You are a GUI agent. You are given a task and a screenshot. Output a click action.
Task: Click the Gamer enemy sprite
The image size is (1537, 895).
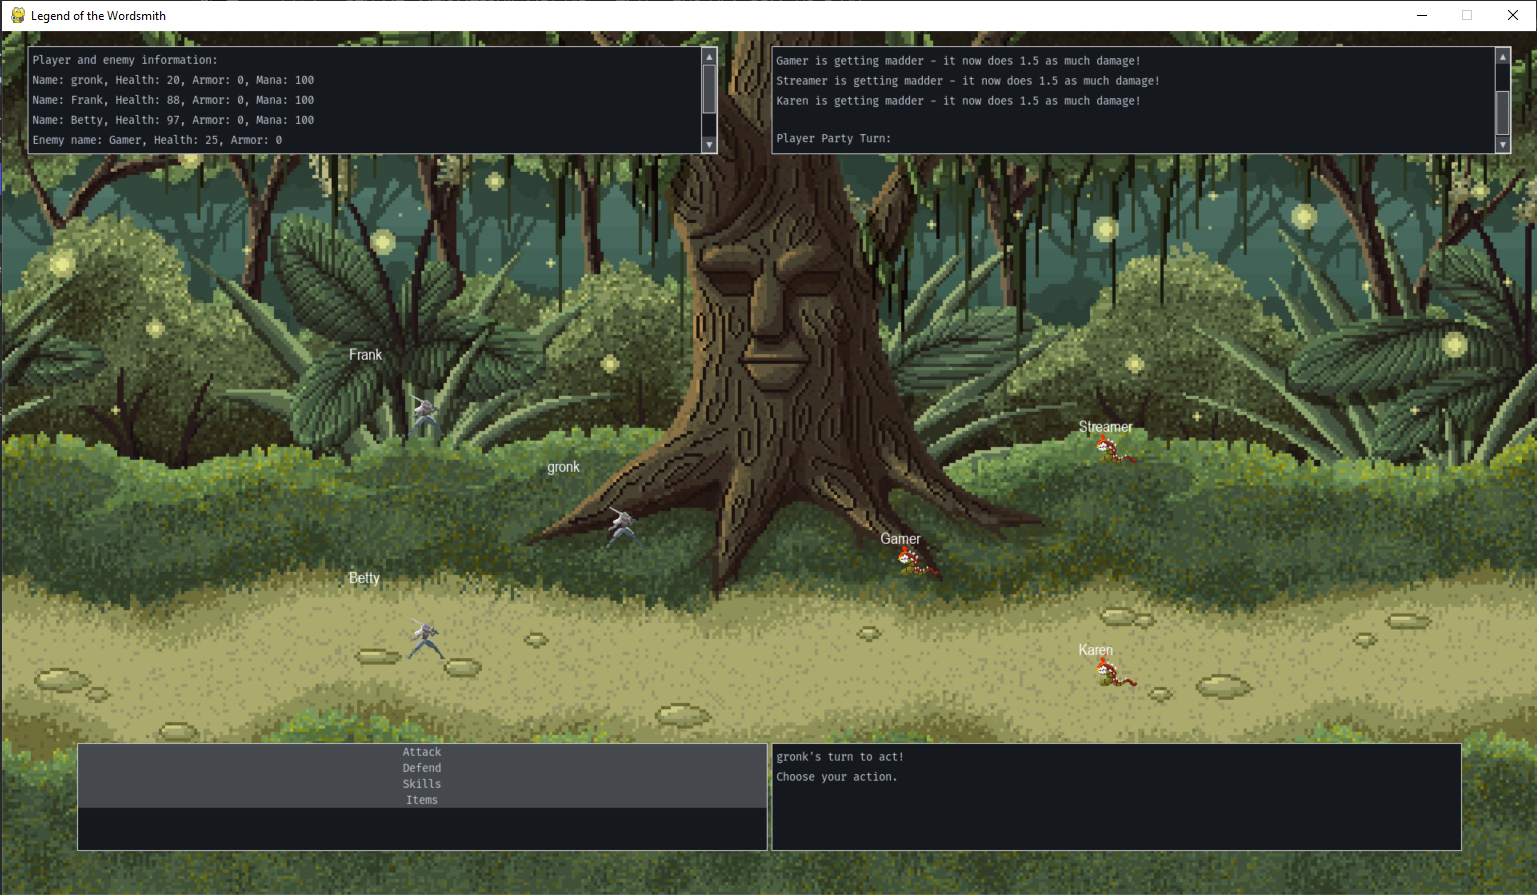click(x=918, y=563)
